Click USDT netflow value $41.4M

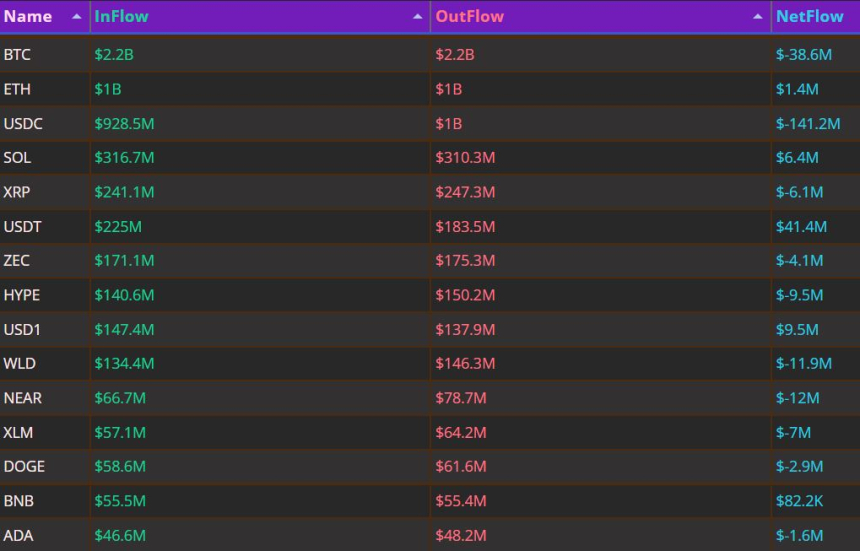[x=801, y=226]
